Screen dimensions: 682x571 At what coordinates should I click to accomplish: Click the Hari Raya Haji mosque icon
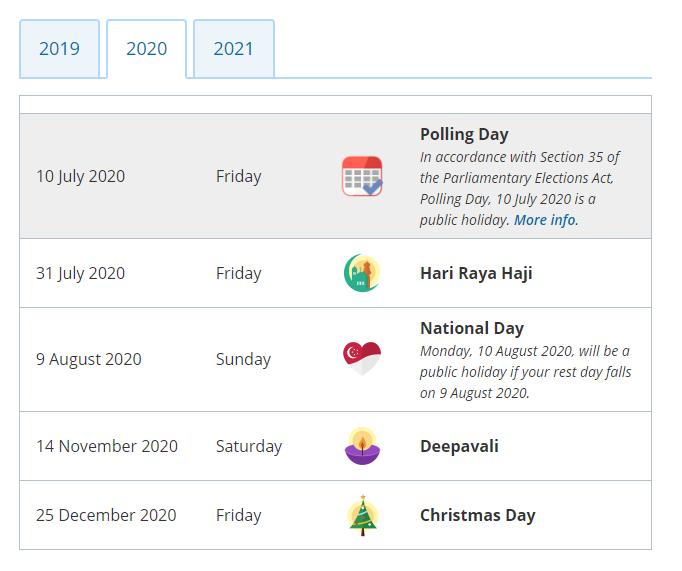click(x=362, y=273)
